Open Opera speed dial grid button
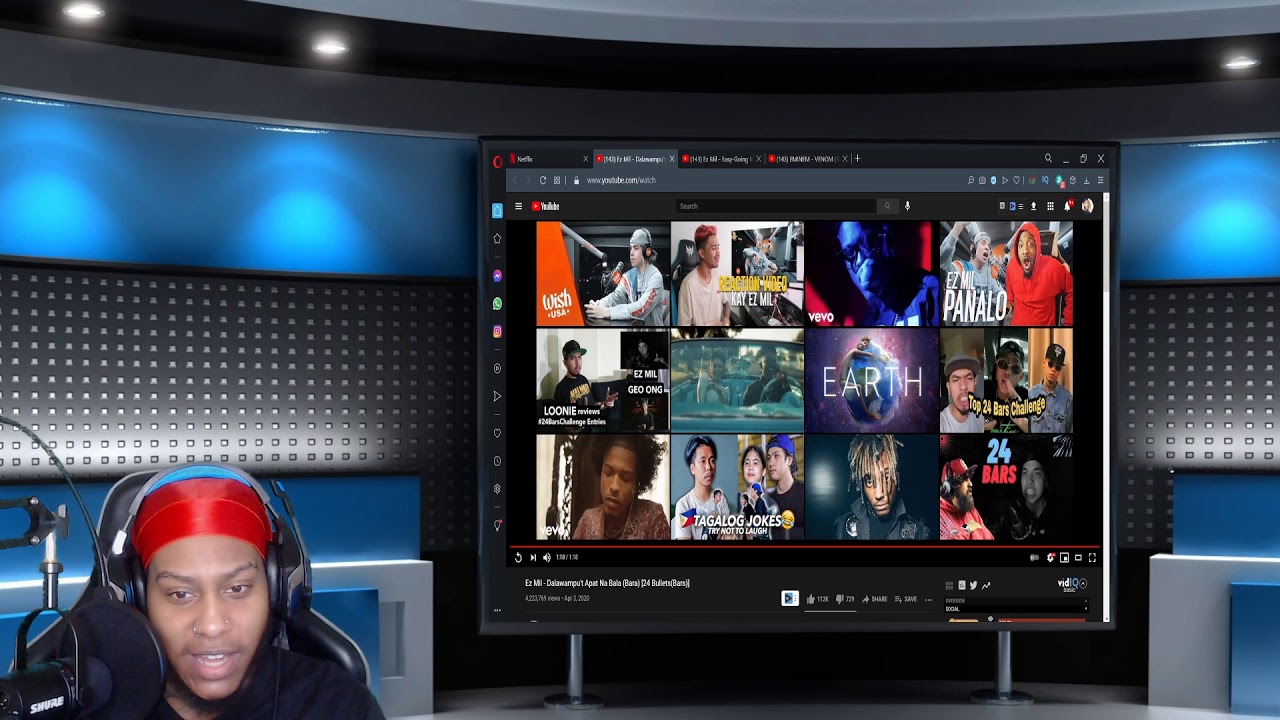1280x720 pixels. [557, 180]
